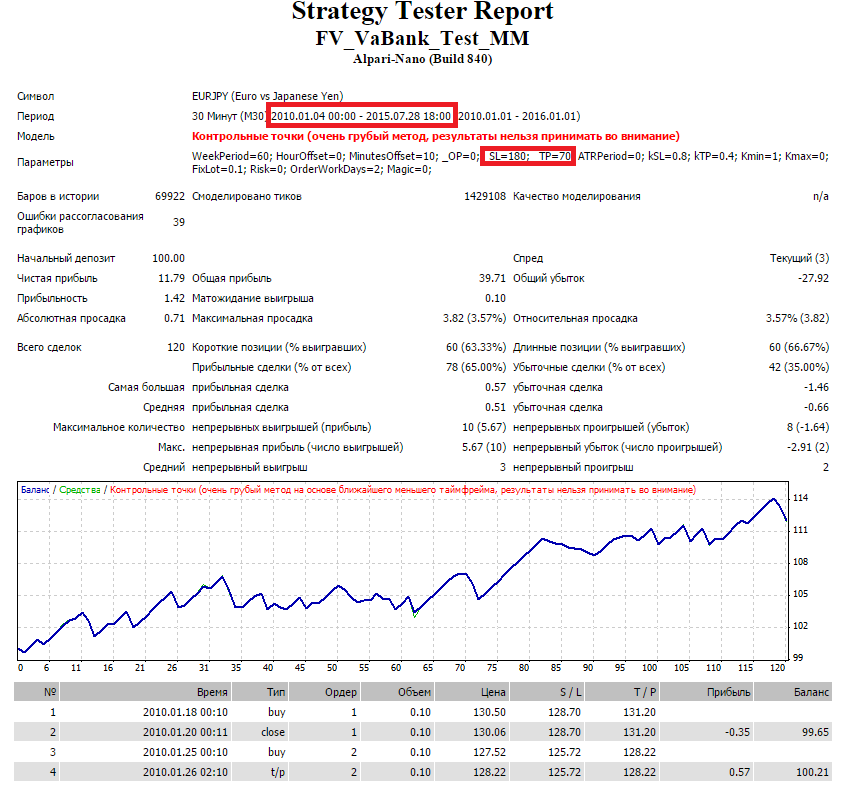Click the Средства chart legend label
The width and height of the screenshot is (849, 785).
[x=80, y=490]
